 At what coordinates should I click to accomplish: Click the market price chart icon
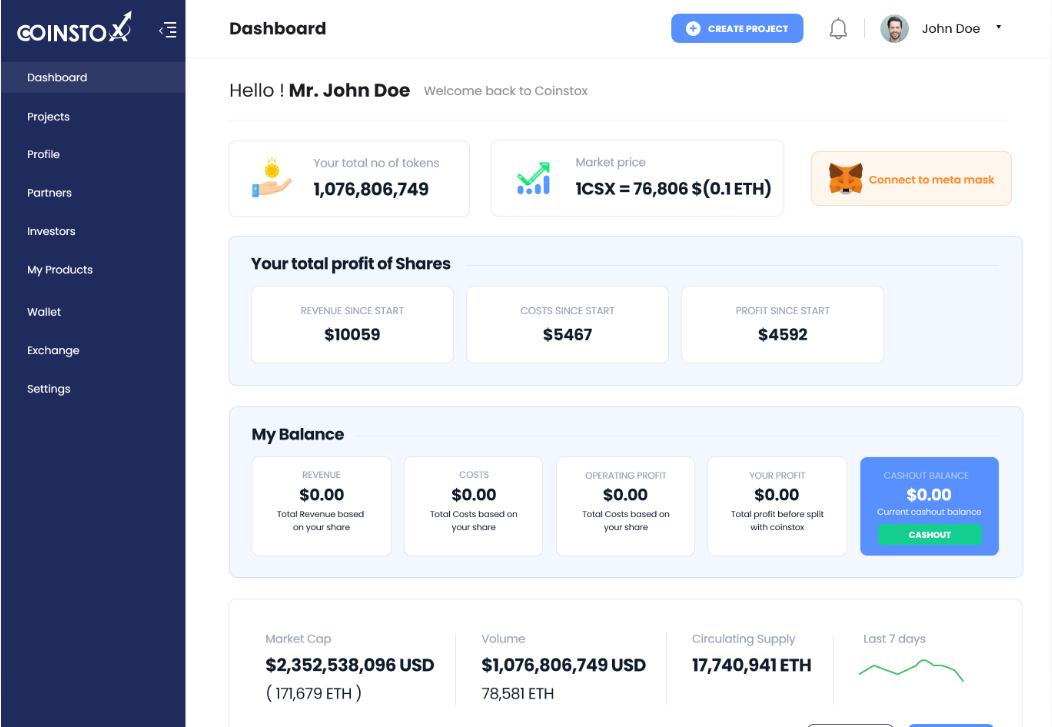coord(533,178)
